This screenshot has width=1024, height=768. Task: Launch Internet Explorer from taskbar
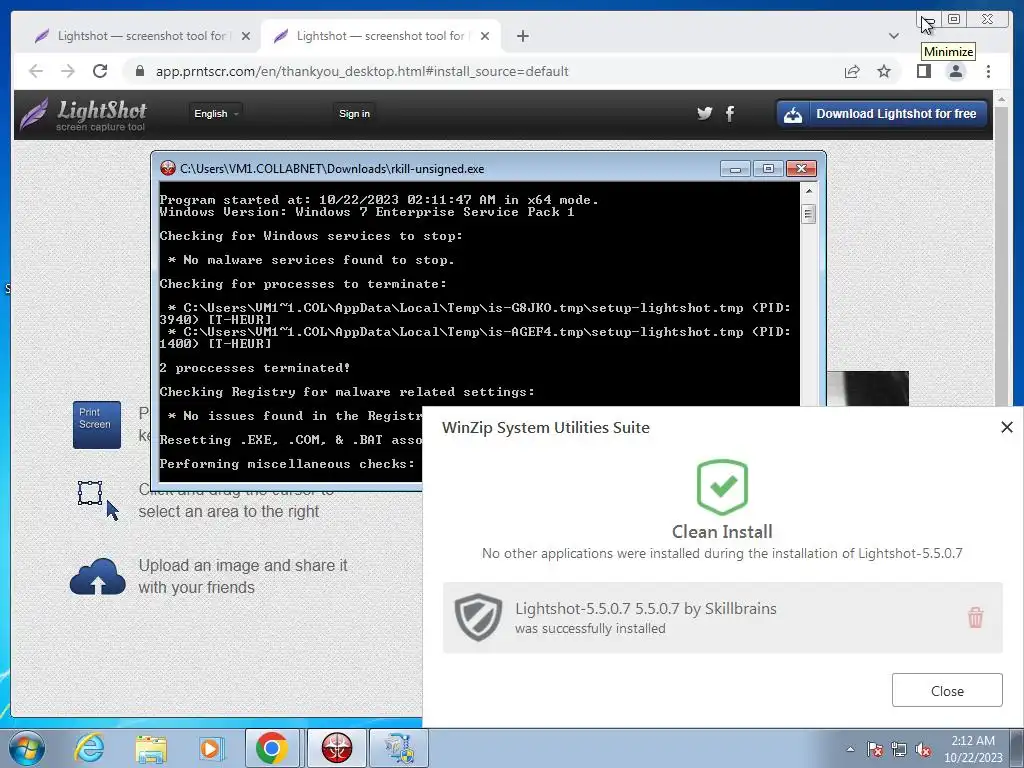tap(88, 748)
